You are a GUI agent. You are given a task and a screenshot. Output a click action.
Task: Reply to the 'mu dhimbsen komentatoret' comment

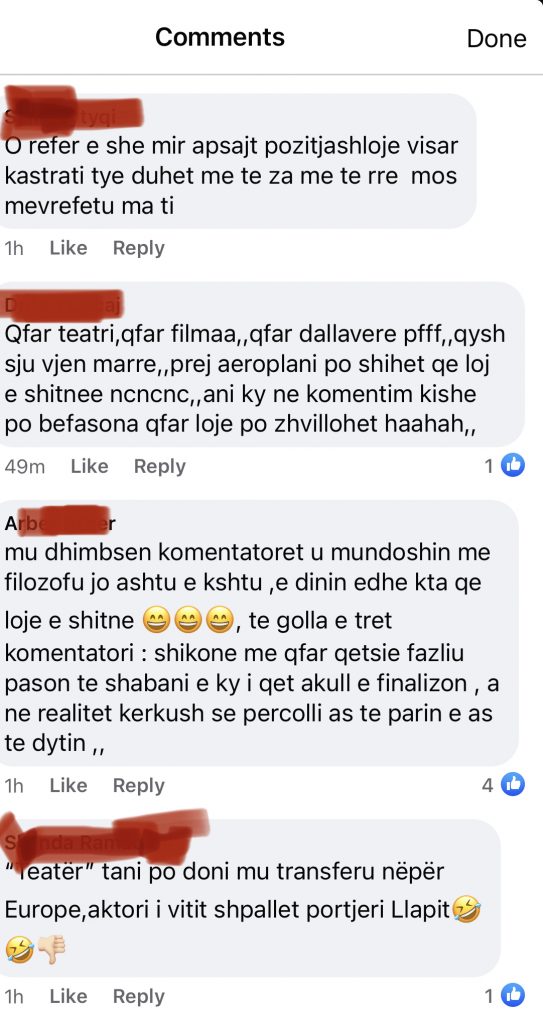139,785
